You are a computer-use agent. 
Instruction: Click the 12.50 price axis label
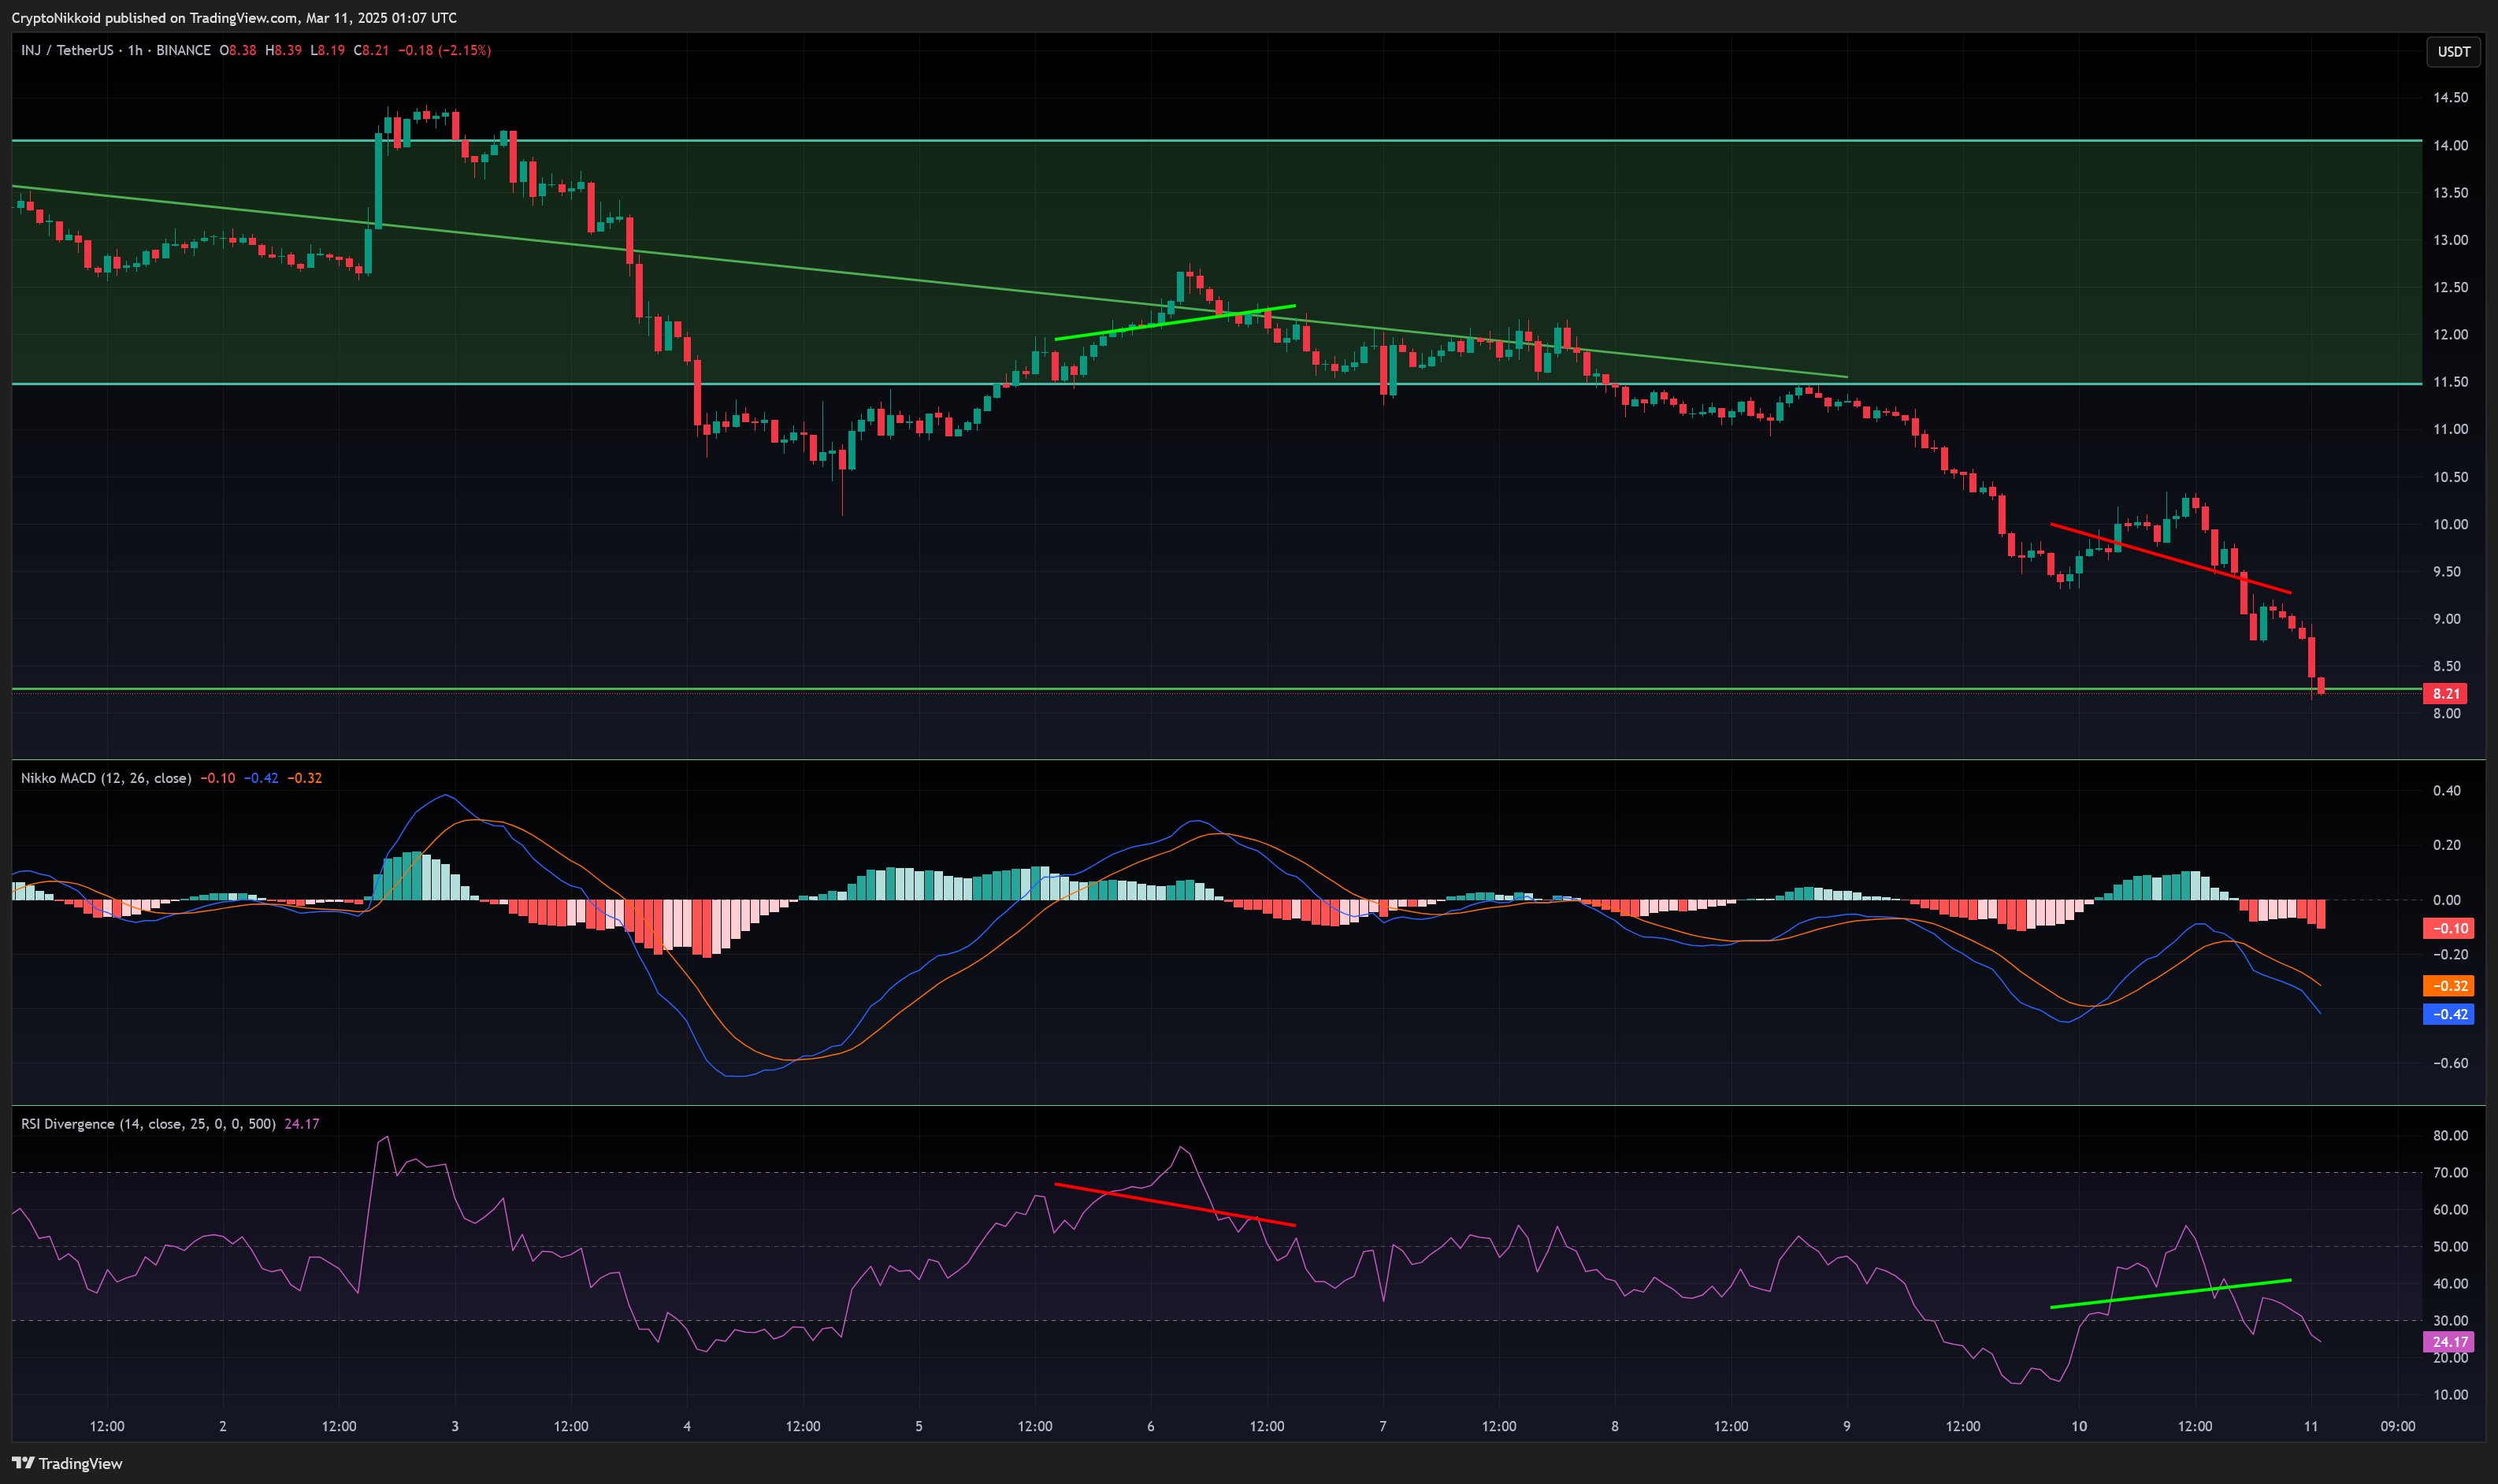(2450, 287)
